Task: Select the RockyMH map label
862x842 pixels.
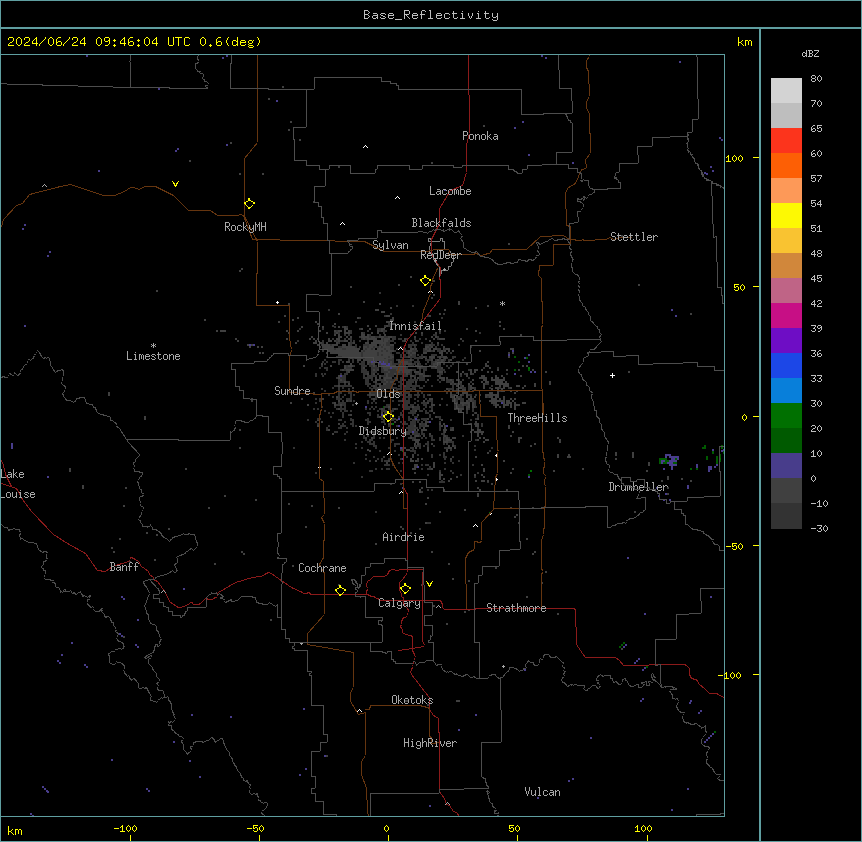Action: click(x=245, y=227)
